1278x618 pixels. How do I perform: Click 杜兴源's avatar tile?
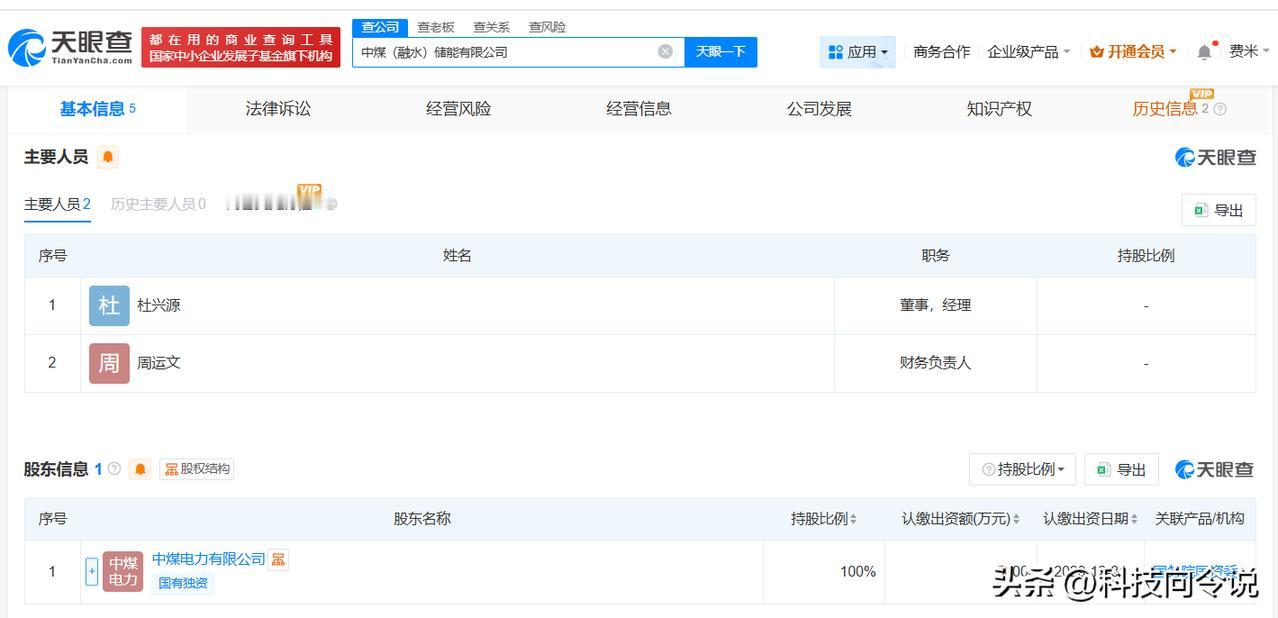pos(109,306)
